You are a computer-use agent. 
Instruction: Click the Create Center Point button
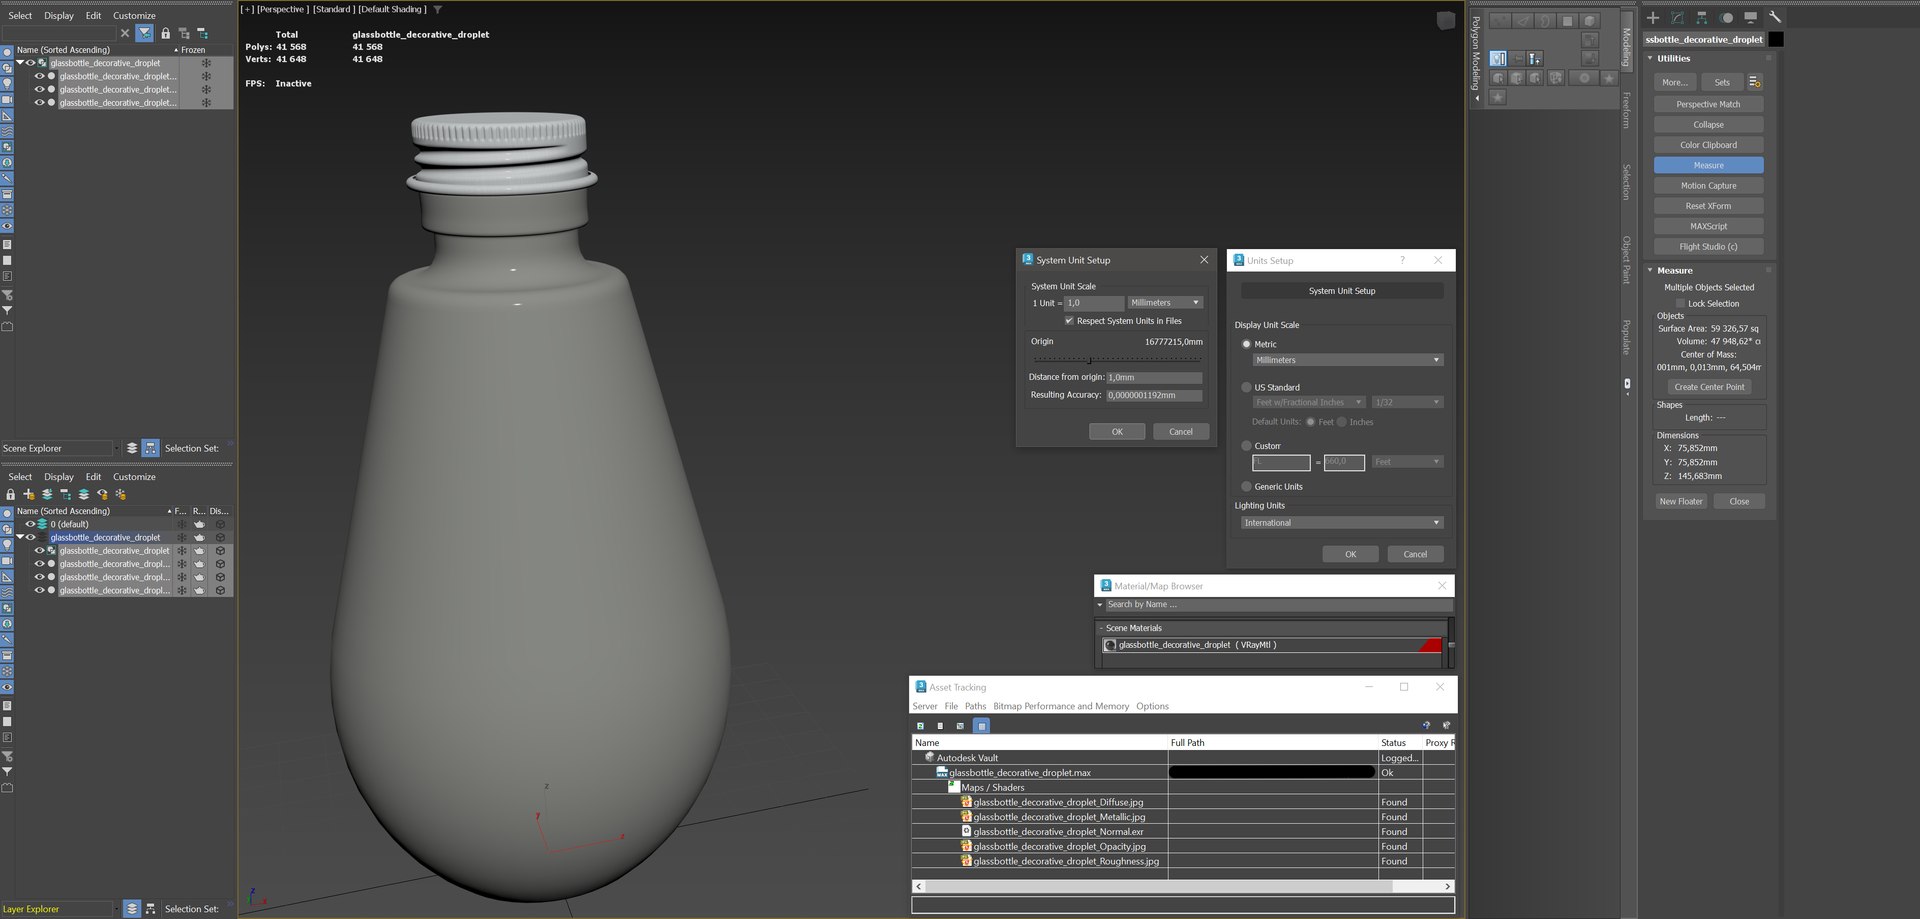point(1709,387)
